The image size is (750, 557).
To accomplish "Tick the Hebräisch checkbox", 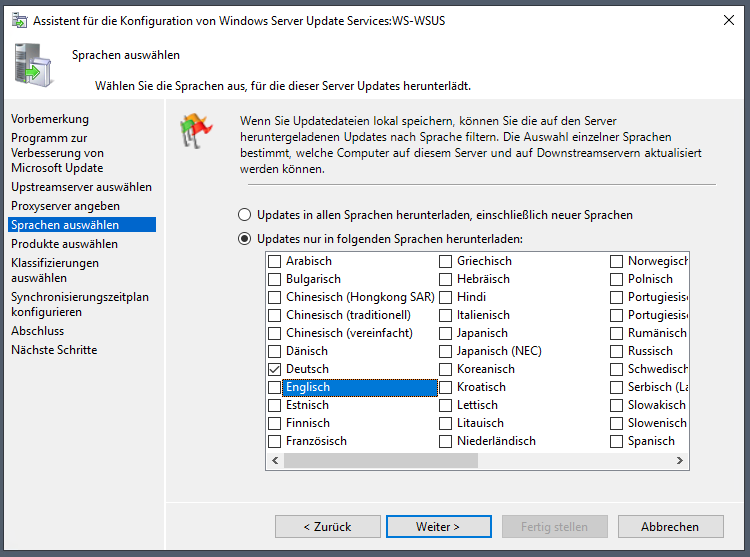I will tap(445, 279).
